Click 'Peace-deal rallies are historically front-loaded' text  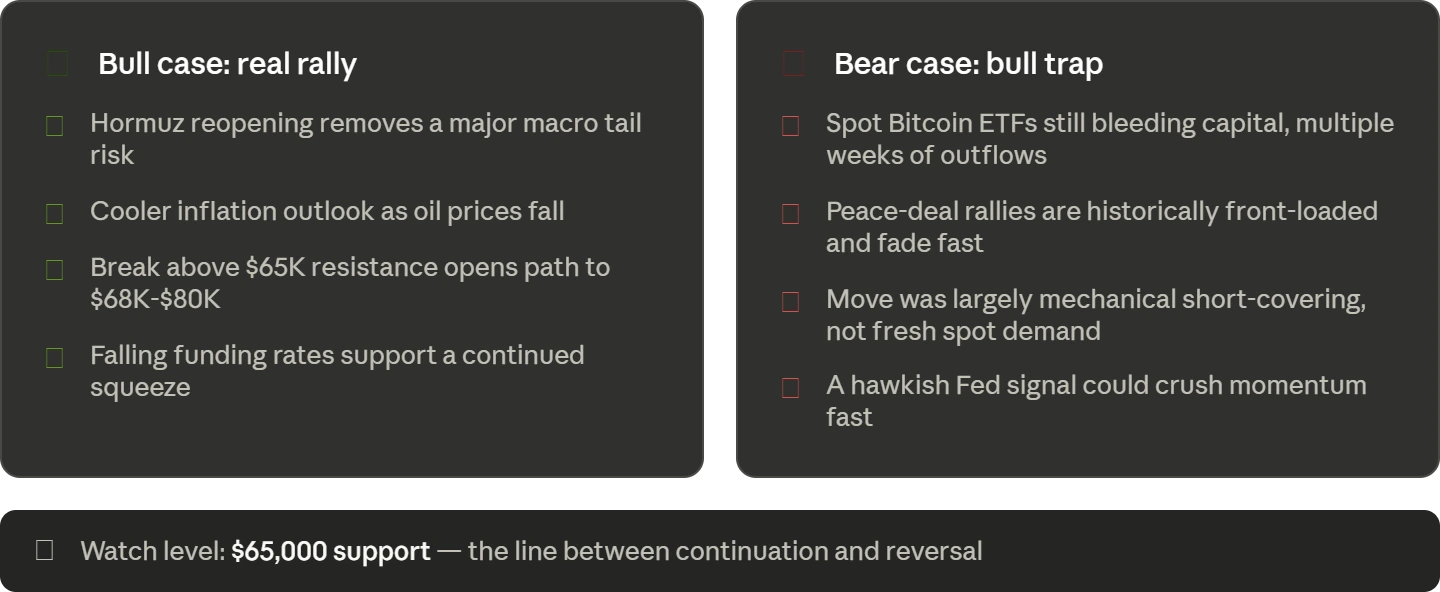[x=1102, y=227]
